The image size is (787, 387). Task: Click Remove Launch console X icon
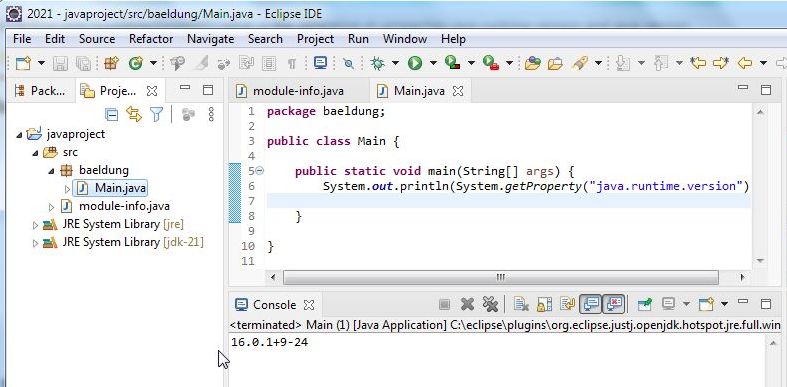pyautogui.click(x=467, y=304)
